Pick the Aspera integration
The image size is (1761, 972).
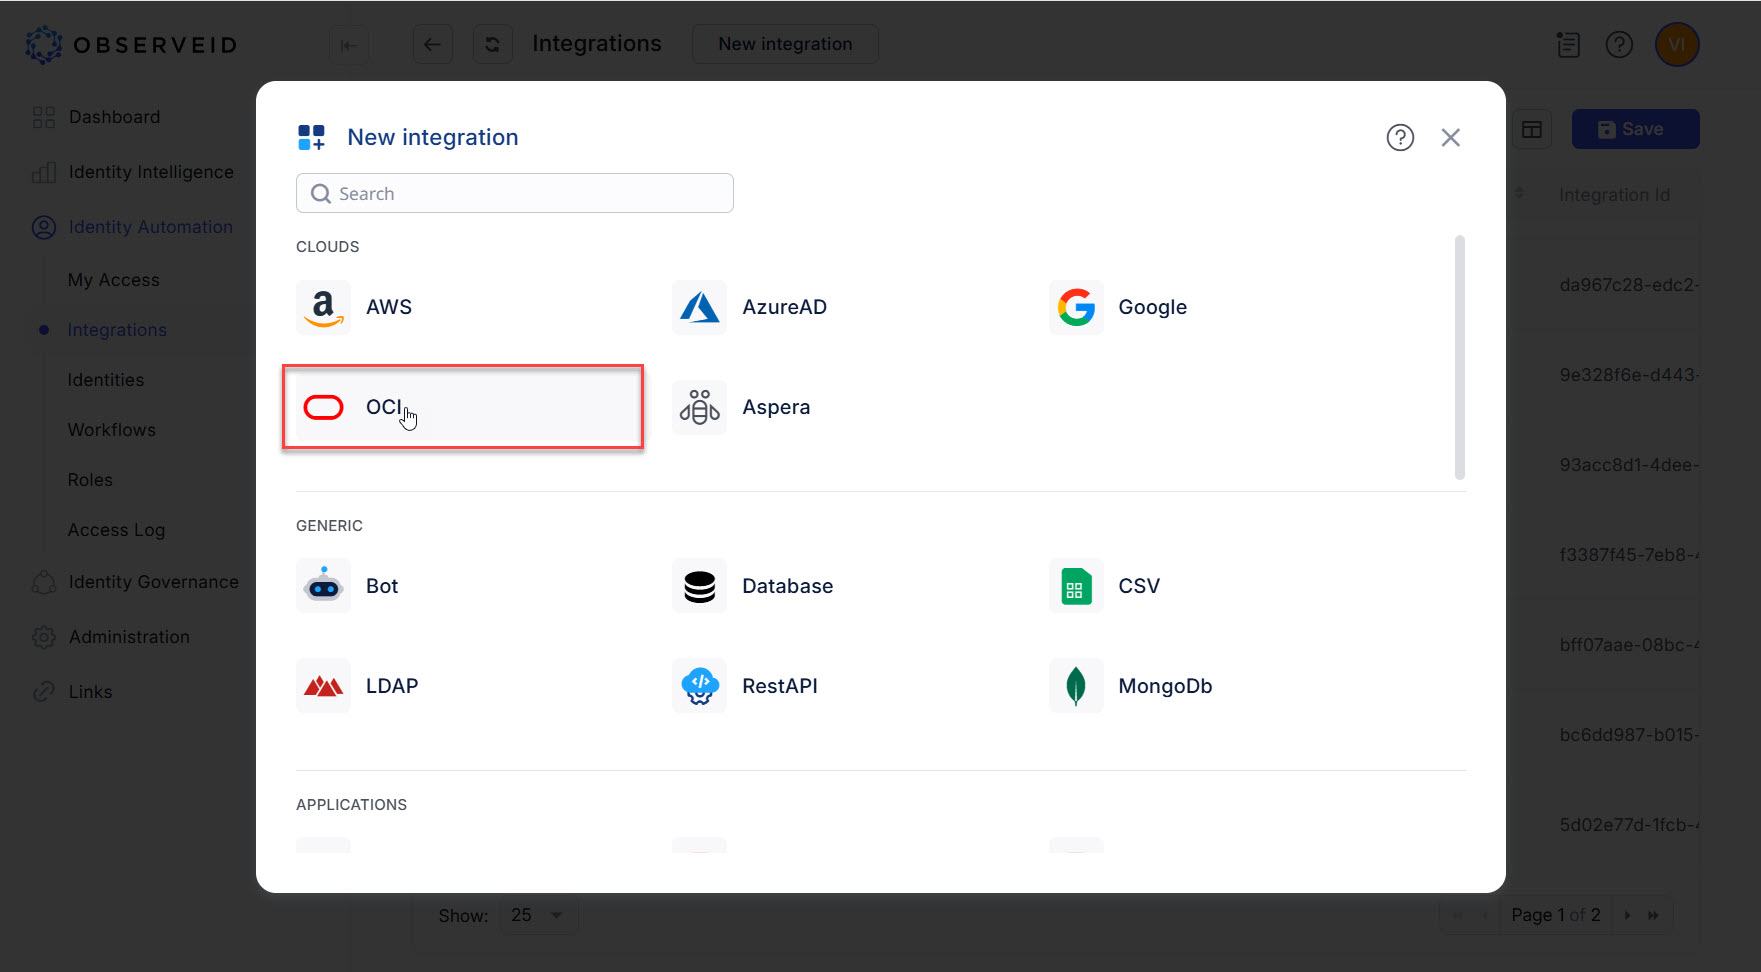(776, 407)
